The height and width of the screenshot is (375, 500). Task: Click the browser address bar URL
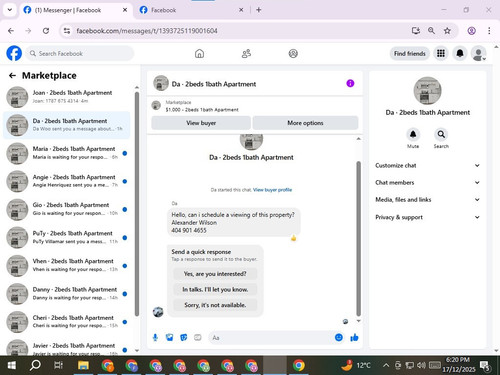147,31
